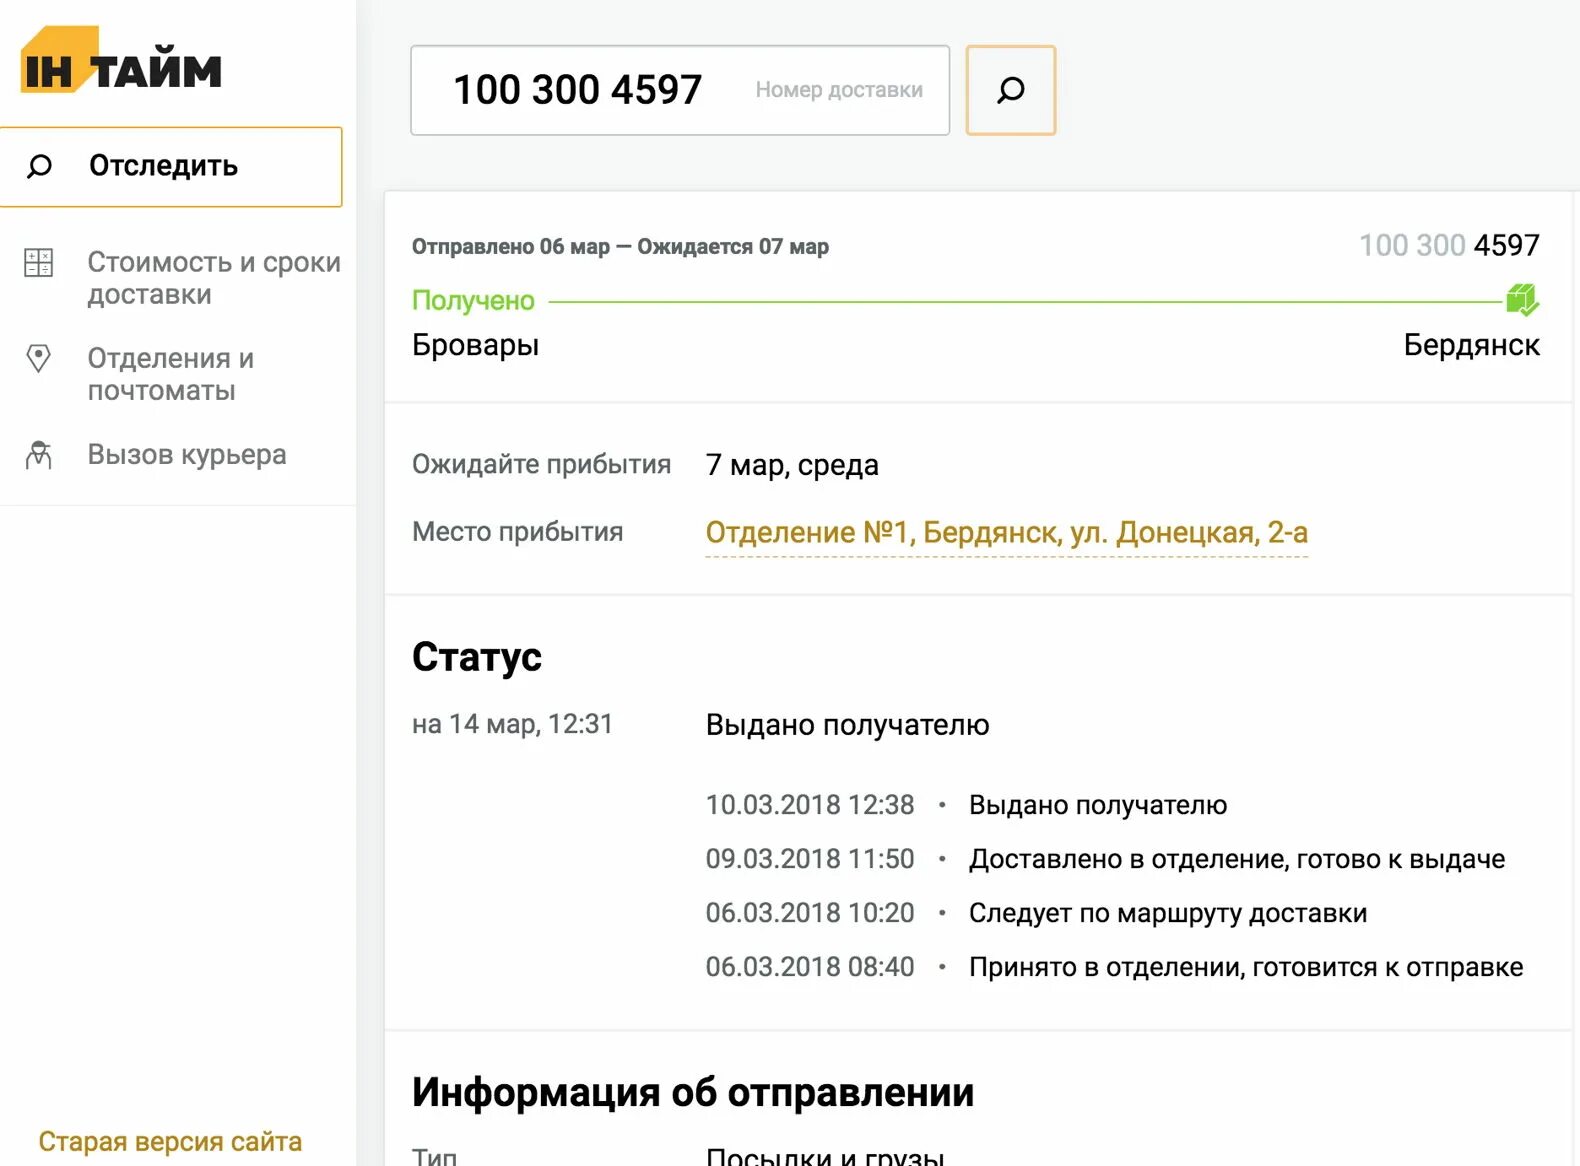Open Отделение №1, Бердянск address link
Viewport: 1580px width, 1166px height.
pyautogui.click(x=1007, y=533)
